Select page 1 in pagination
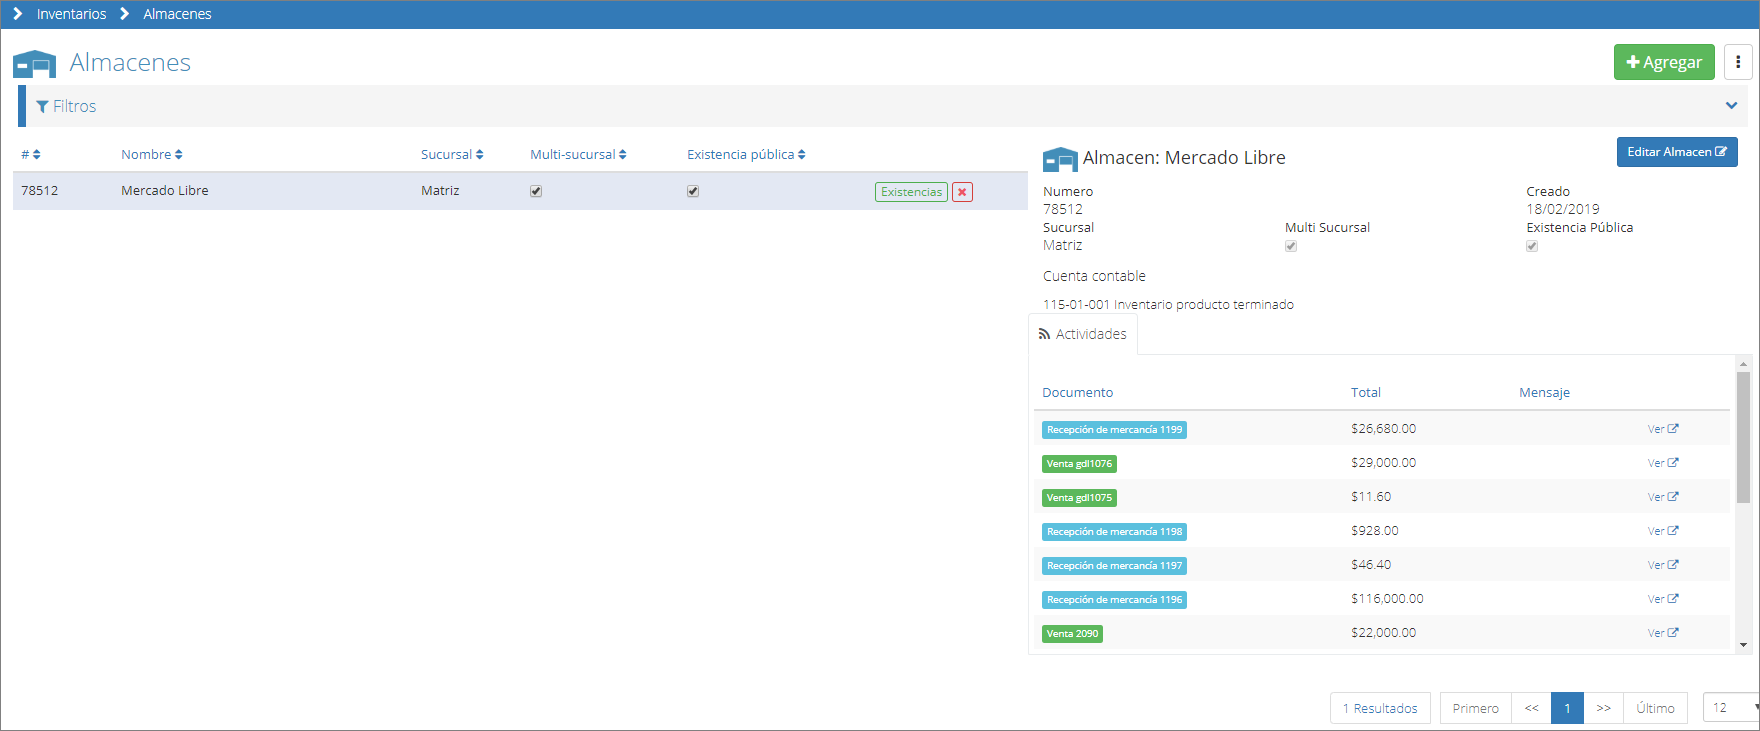Screen dimensions: 1760x731 (1567, 708)
